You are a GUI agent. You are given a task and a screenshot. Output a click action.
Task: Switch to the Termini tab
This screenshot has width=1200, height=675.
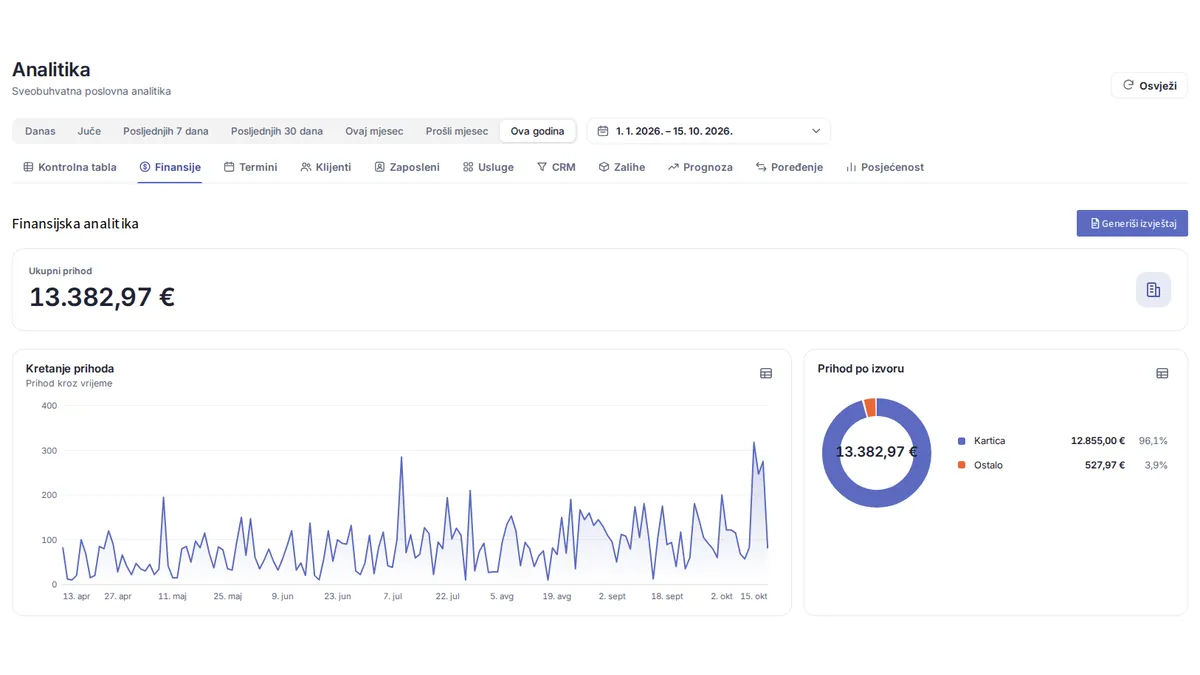[250, 167]
